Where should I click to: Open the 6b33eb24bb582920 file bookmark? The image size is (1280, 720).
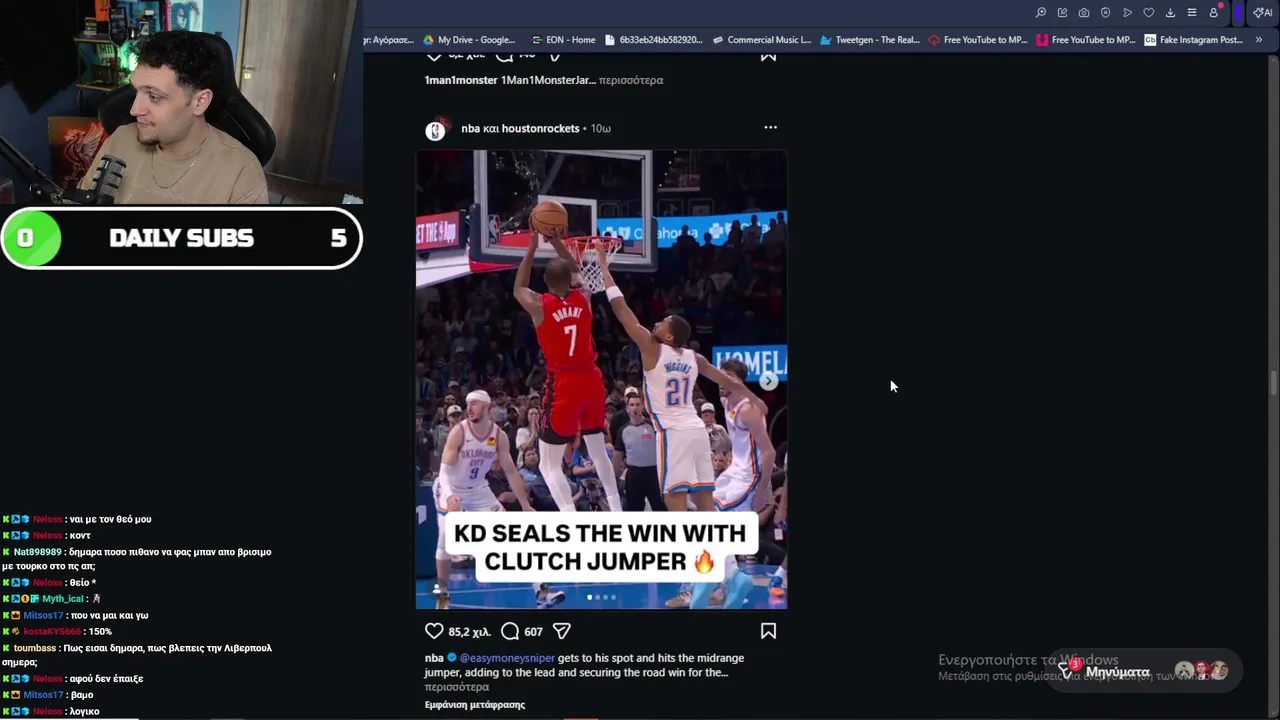pyautogui.click(x=654, y=40)
